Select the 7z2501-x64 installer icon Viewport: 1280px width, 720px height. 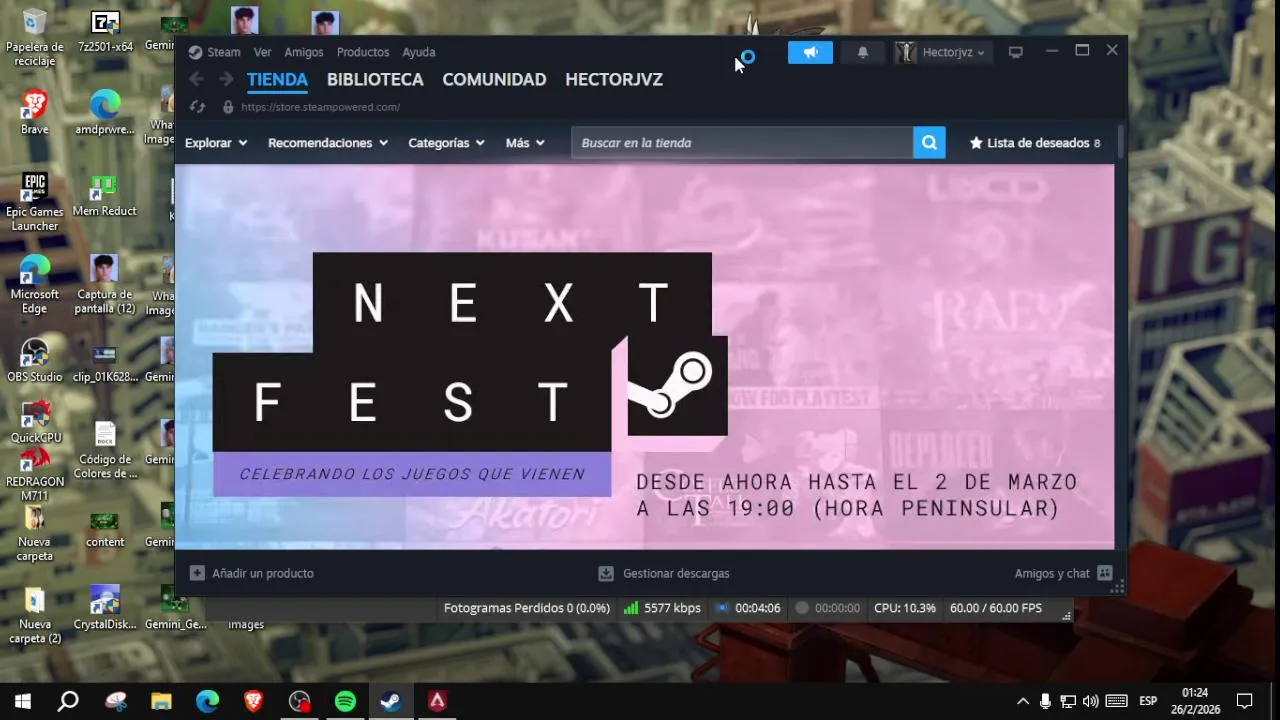click(x=104, y=31)
